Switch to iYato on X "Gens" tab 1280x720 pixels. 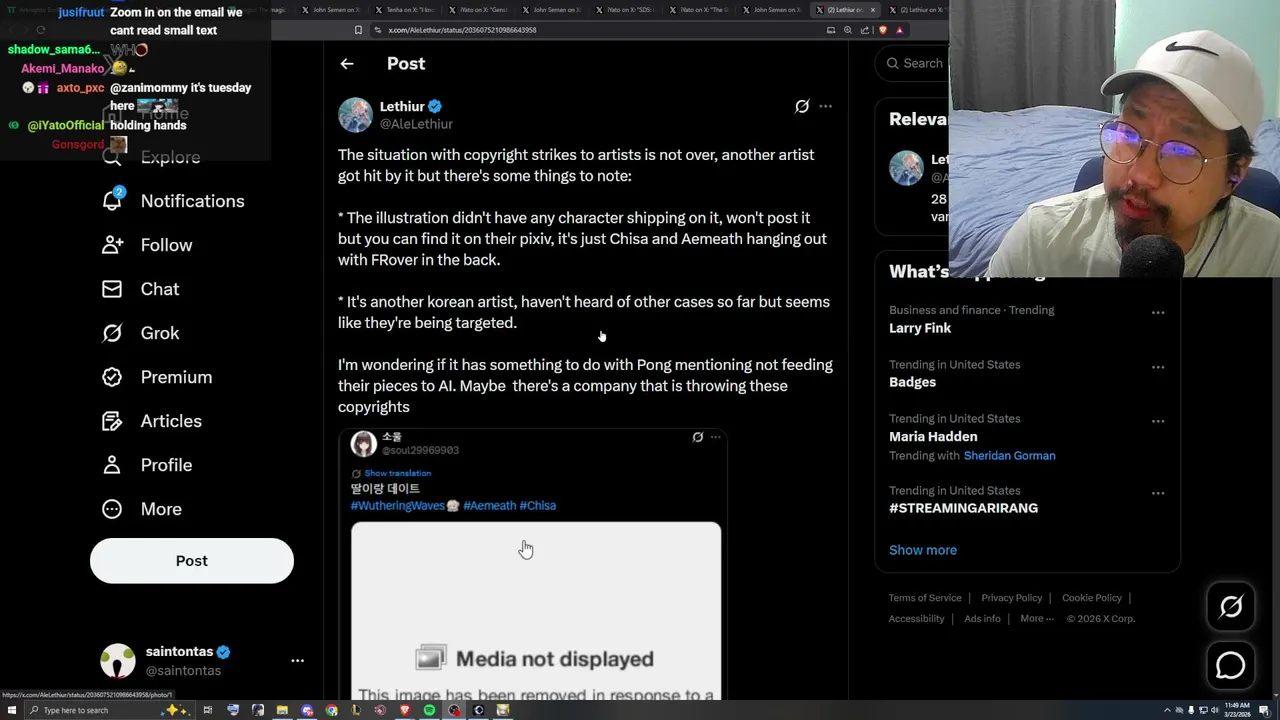[x=478, y=10]
